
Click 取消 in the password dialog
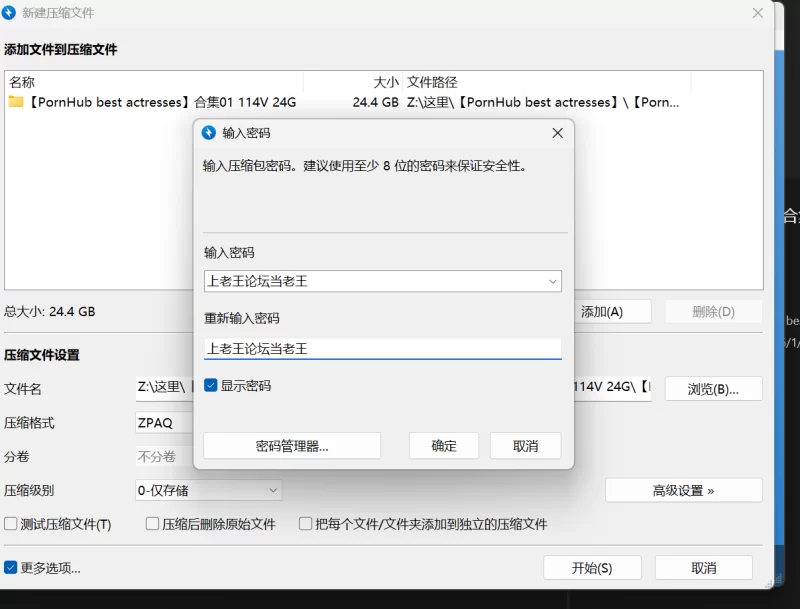coord(526,446)
